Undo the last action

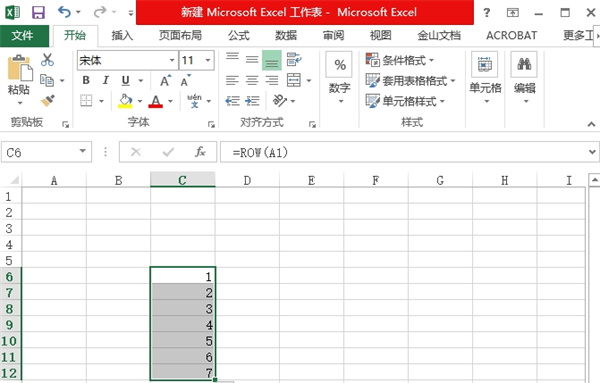(64, 12)
